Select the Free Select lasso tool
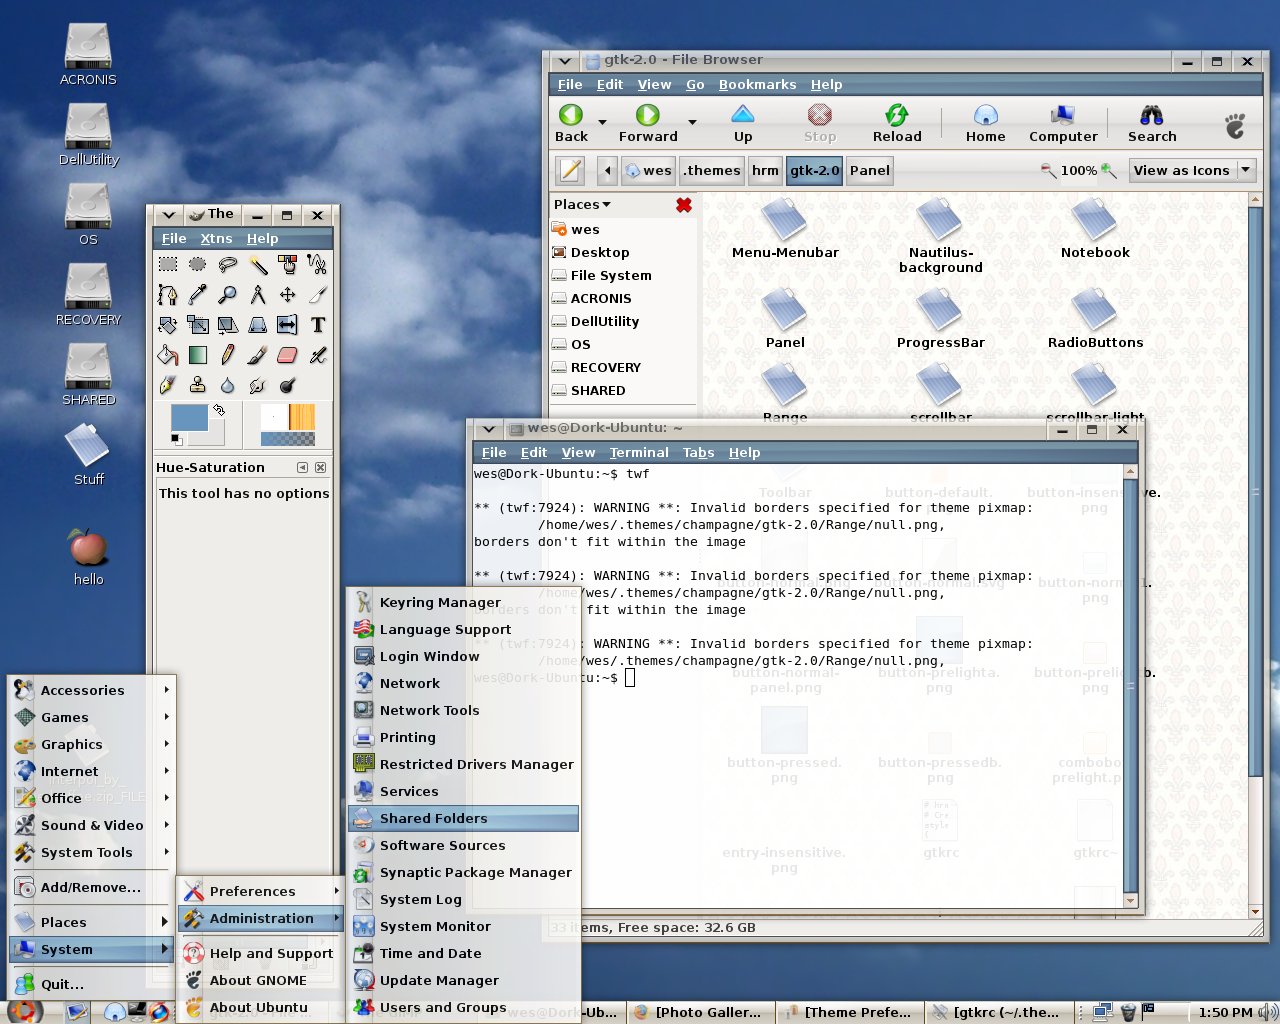1280x1024 pixels. pos(228,265)
